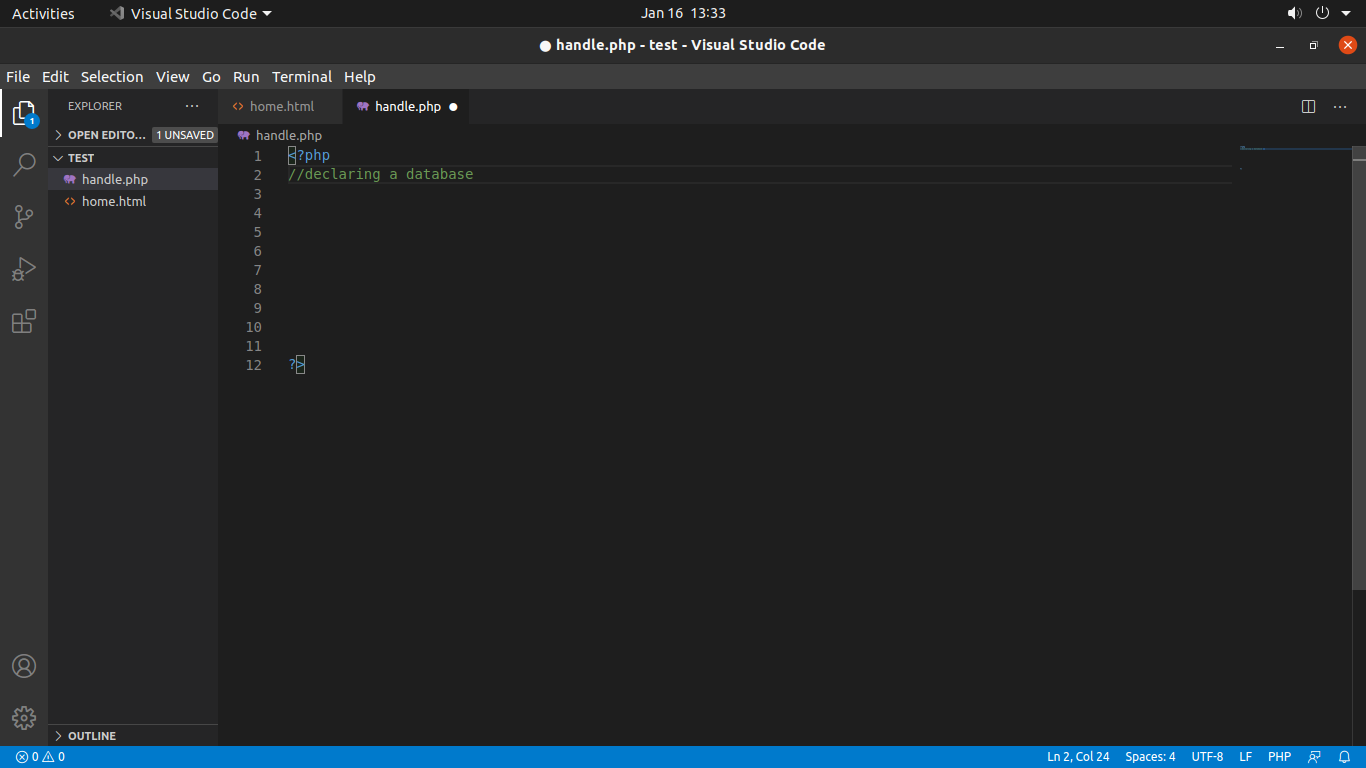
Task: Collapse the TEST folder section
Action: coord(133,158)
